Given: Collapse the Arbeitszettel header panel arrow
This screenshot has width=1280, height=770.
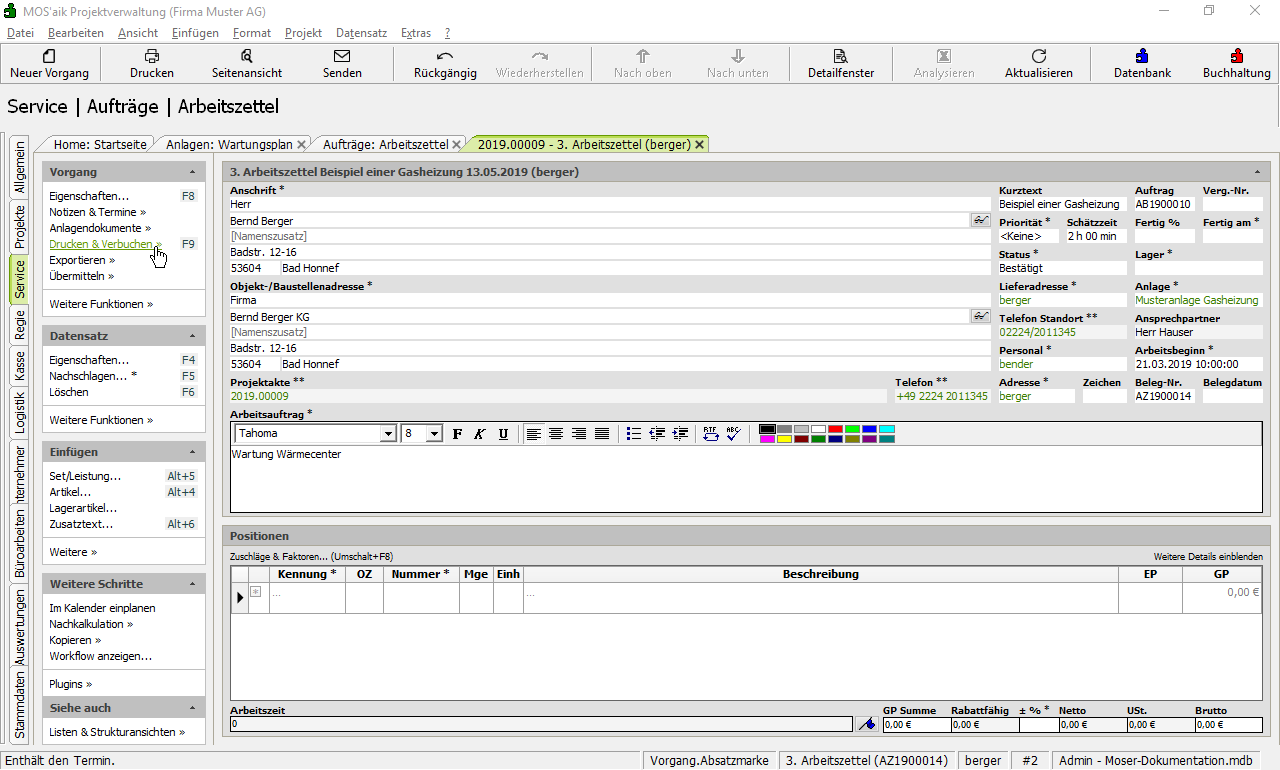Looking at the screenshot, I should [1257, 172].
